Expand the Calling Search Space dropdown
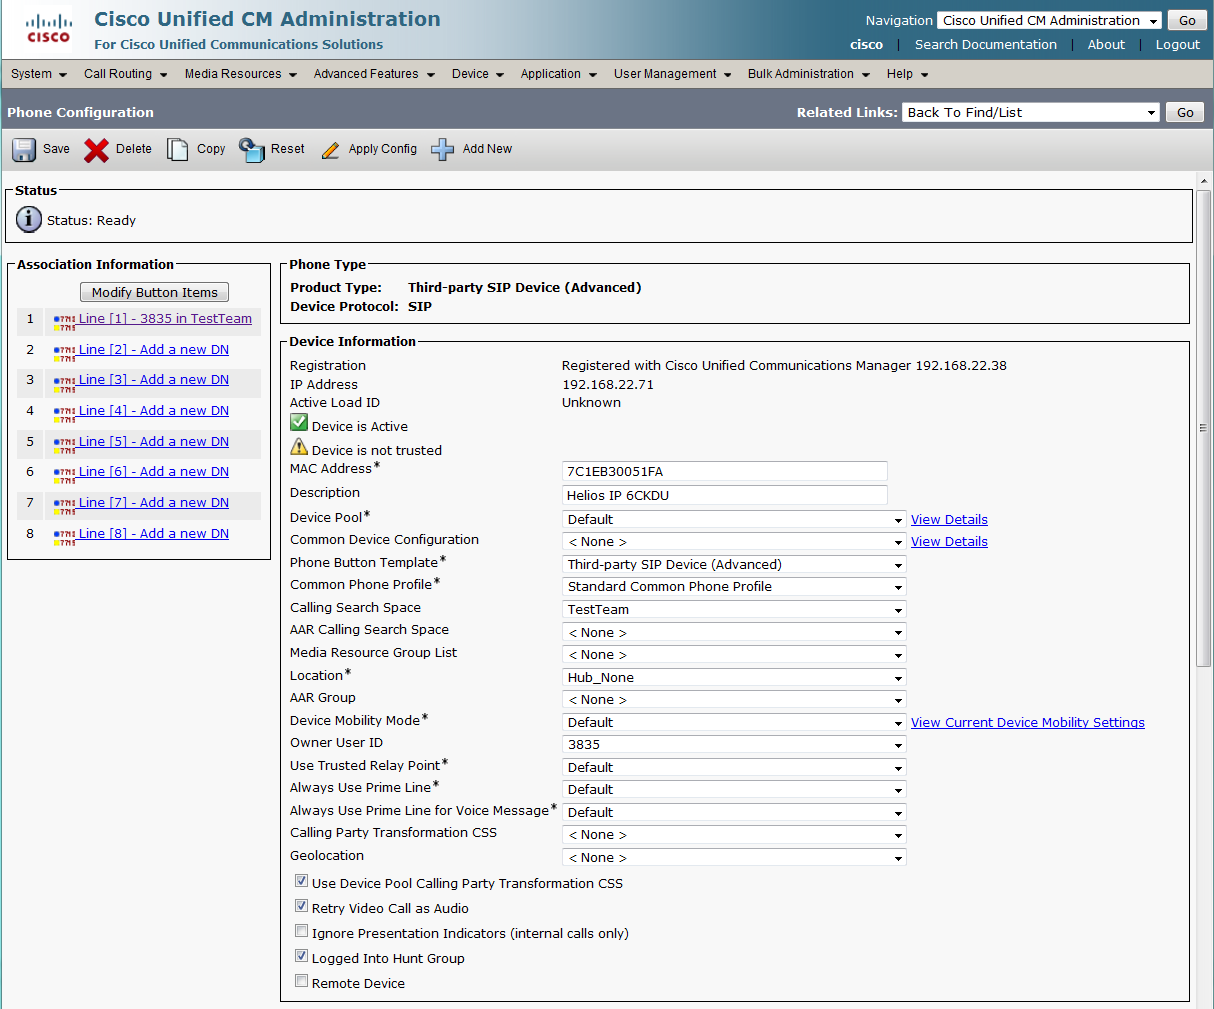Screen dimensions: 1214x1009 pyautogui.click(x=734, y=610)
